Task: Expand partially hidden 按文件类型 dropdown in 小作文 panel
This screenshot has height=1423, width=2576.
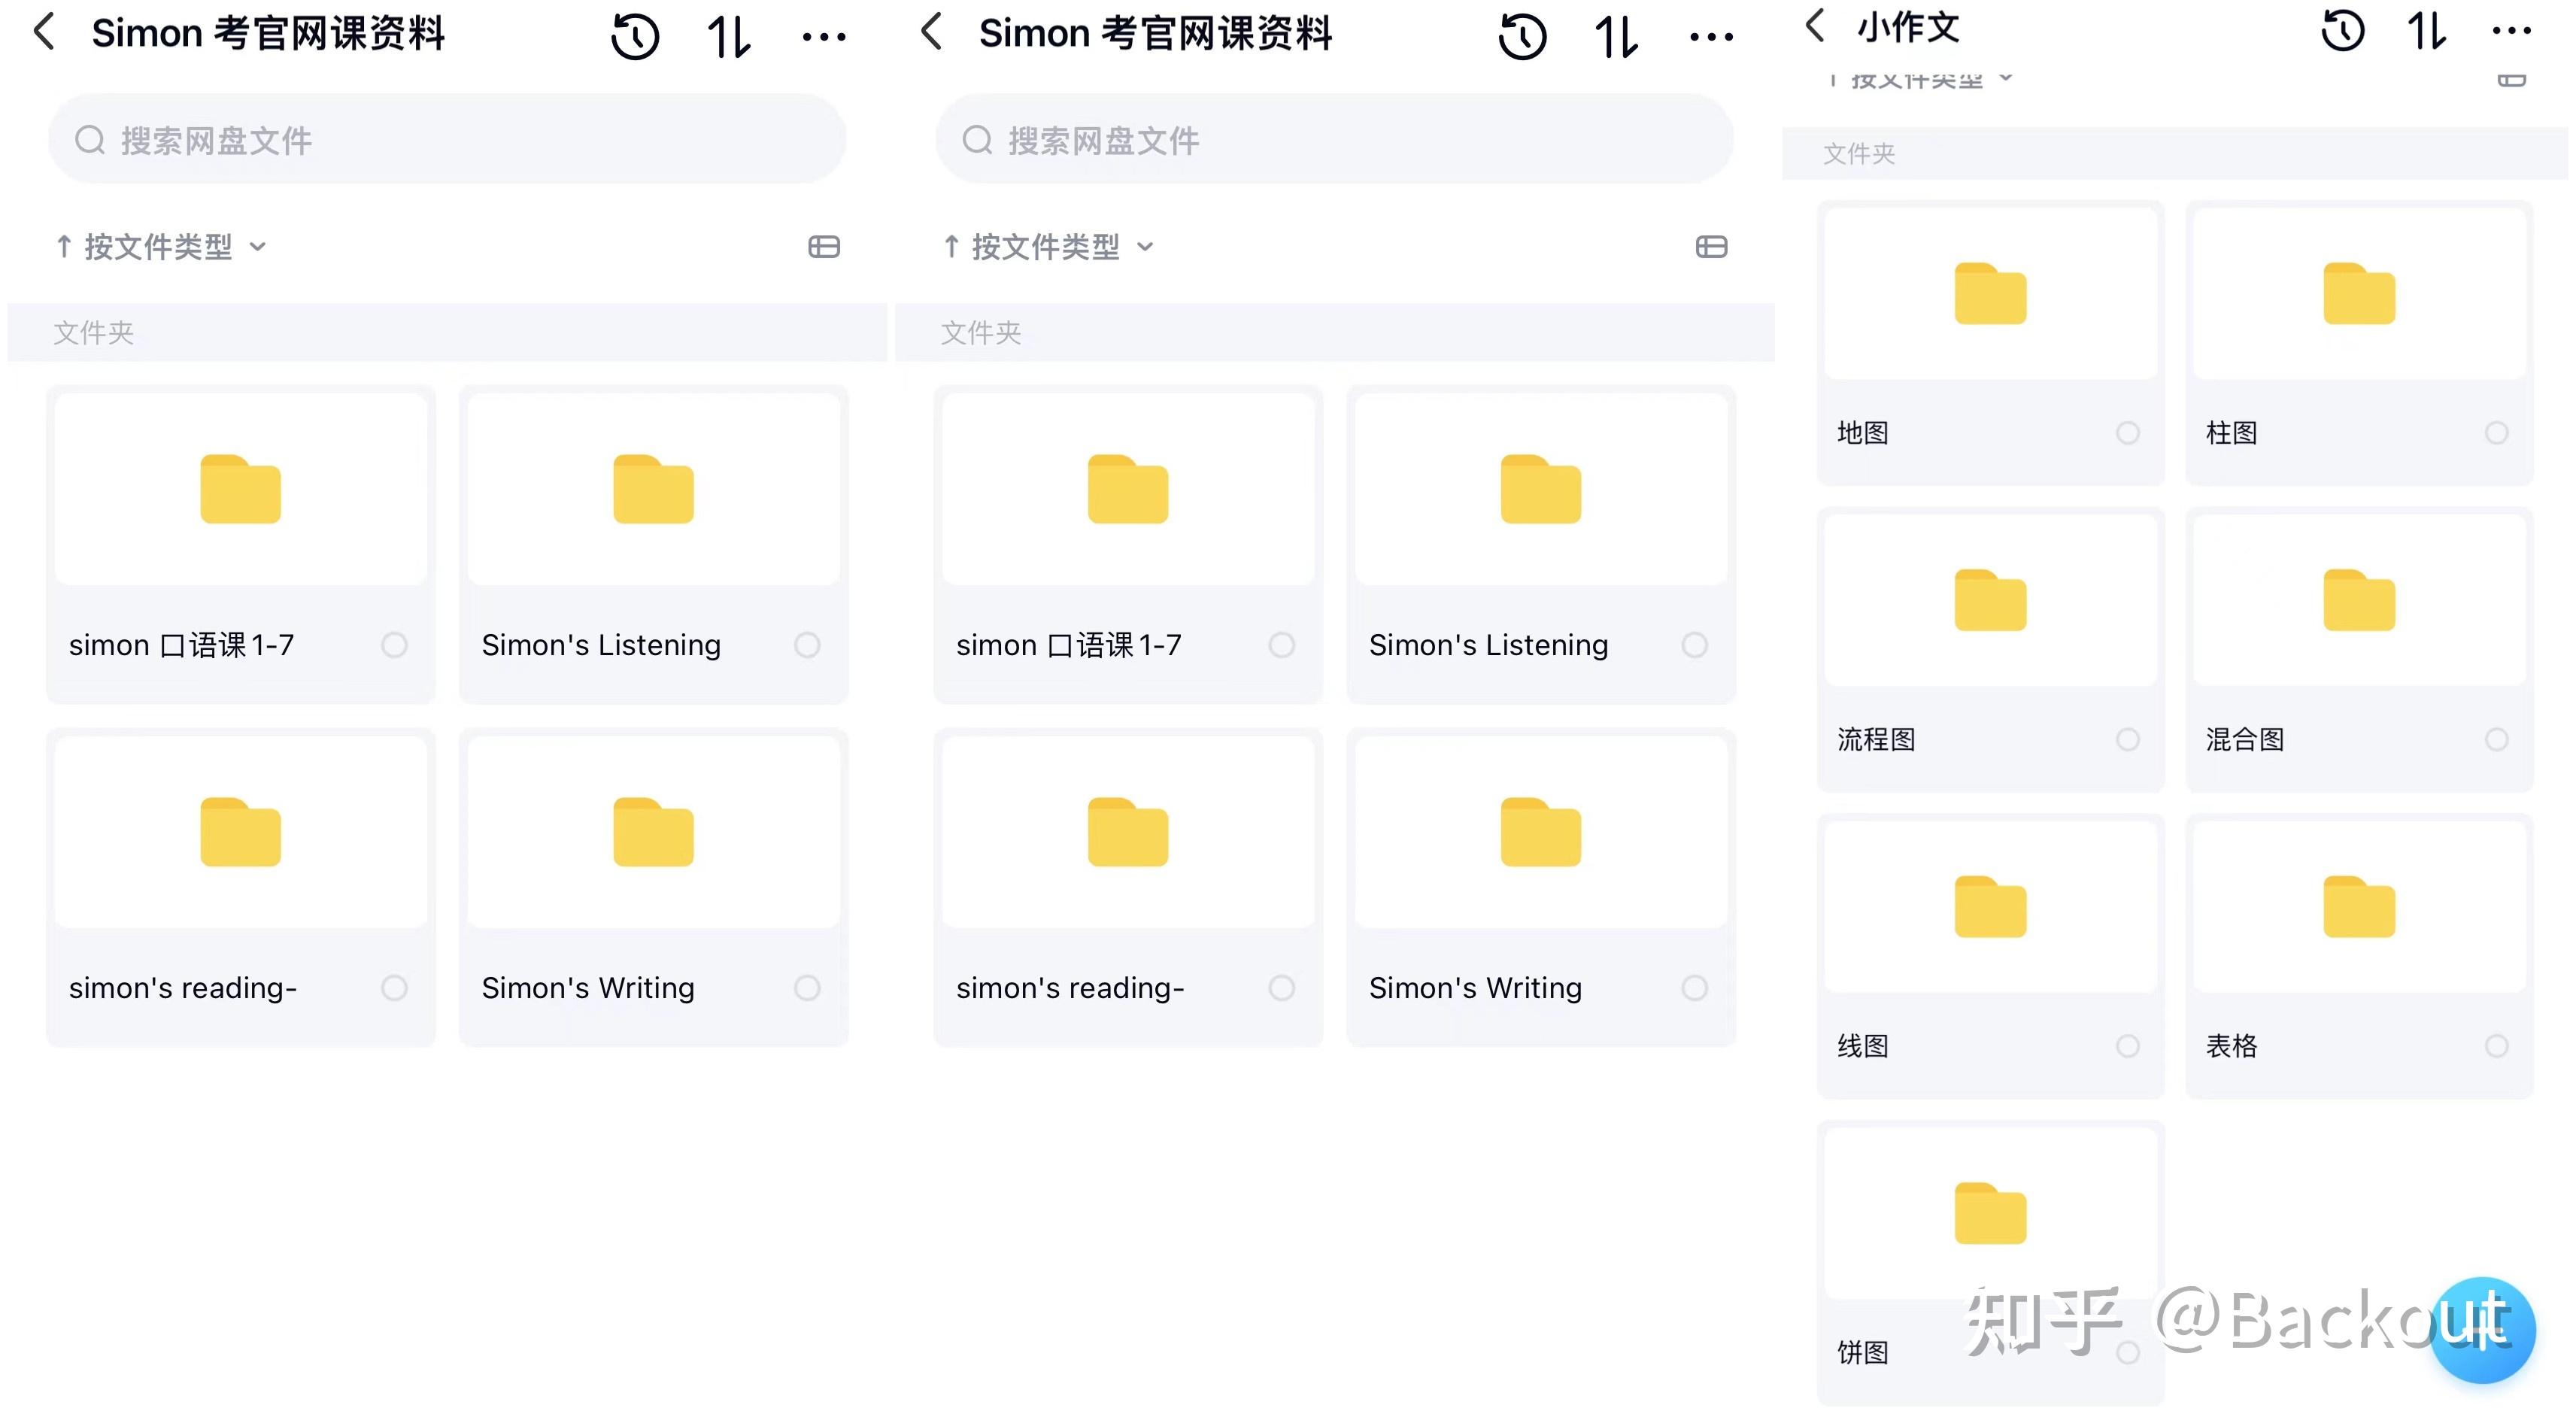Action: (x=1917, y=79)
